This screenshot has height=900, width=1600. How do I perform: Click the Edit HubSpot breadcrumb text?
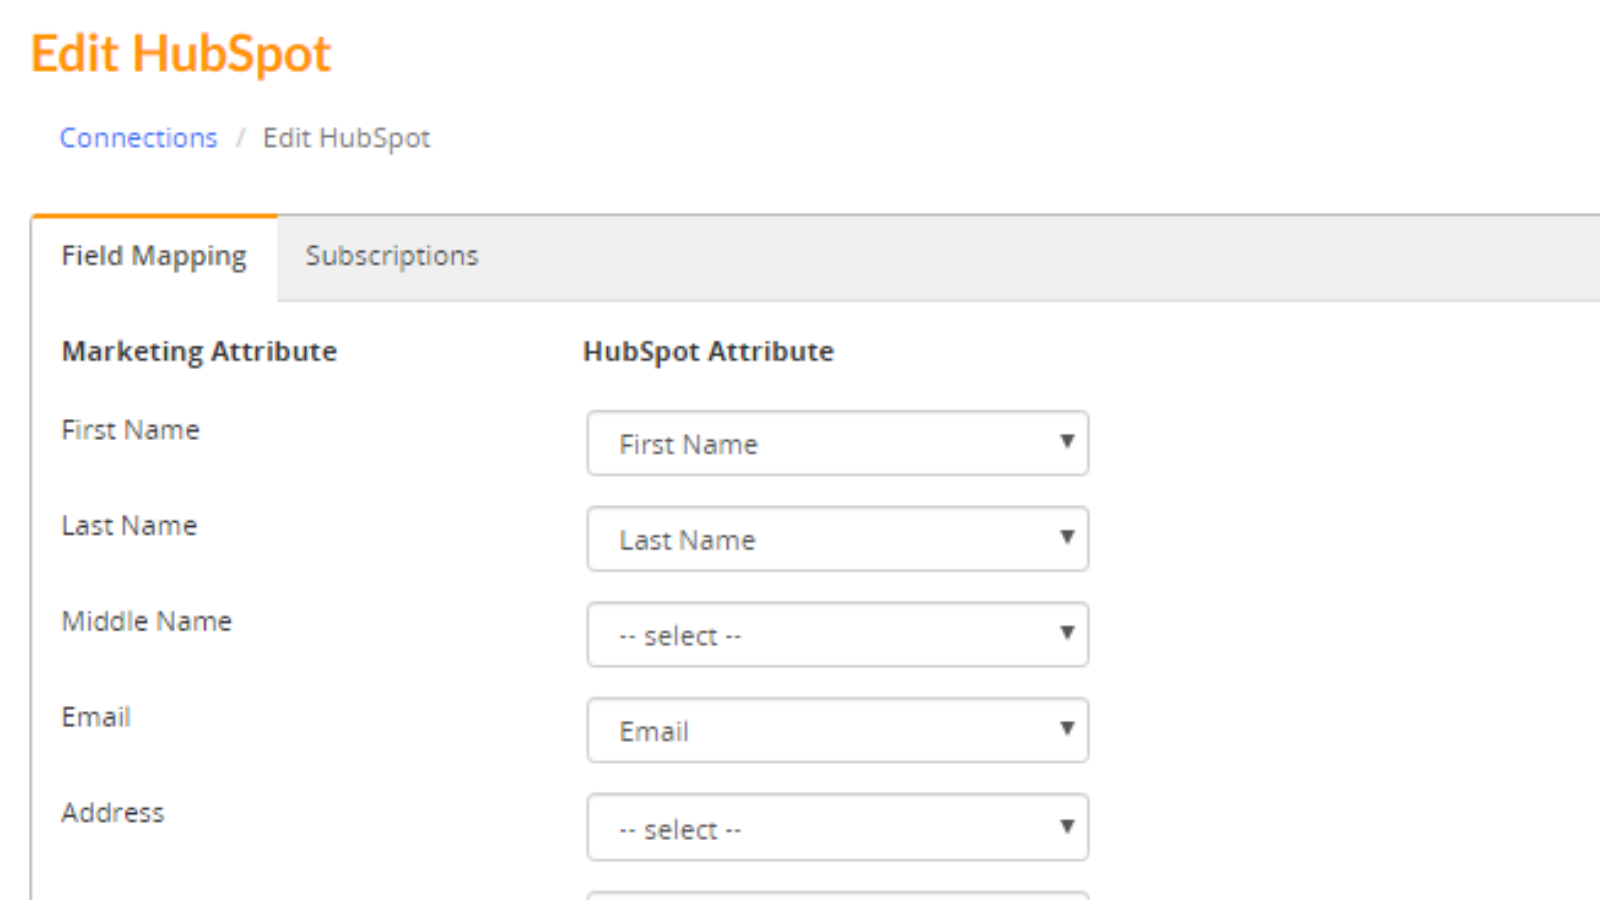pyautogui.click(x=345, y=138)
